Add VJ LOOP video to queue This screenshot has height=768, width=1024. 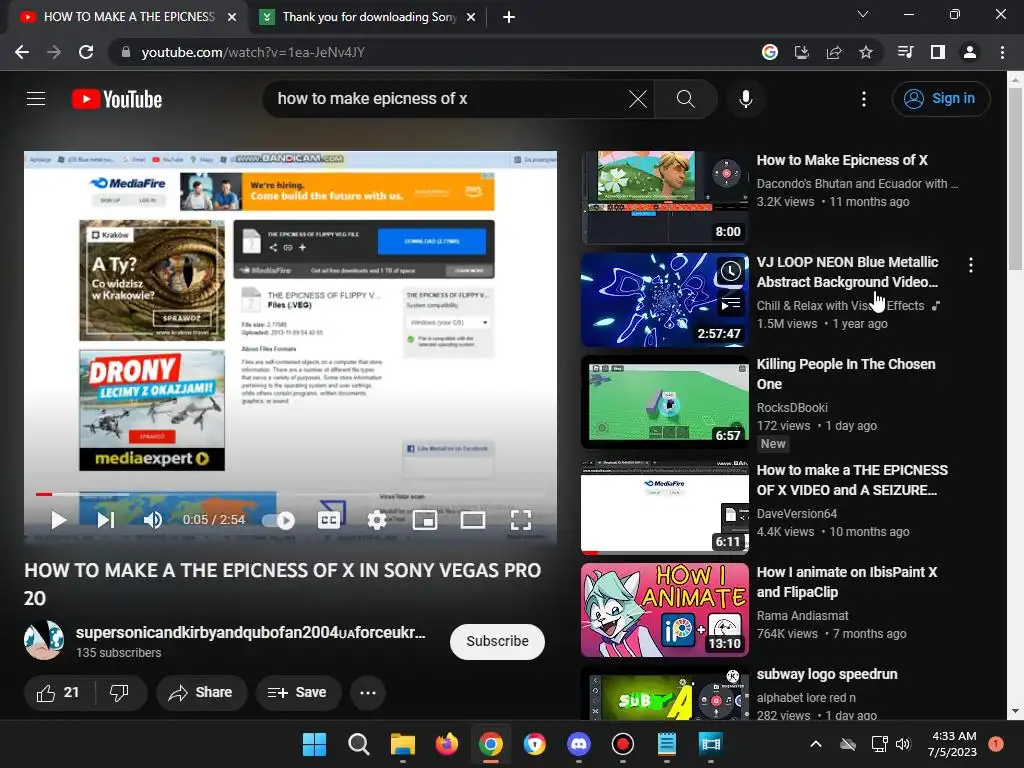730,304
